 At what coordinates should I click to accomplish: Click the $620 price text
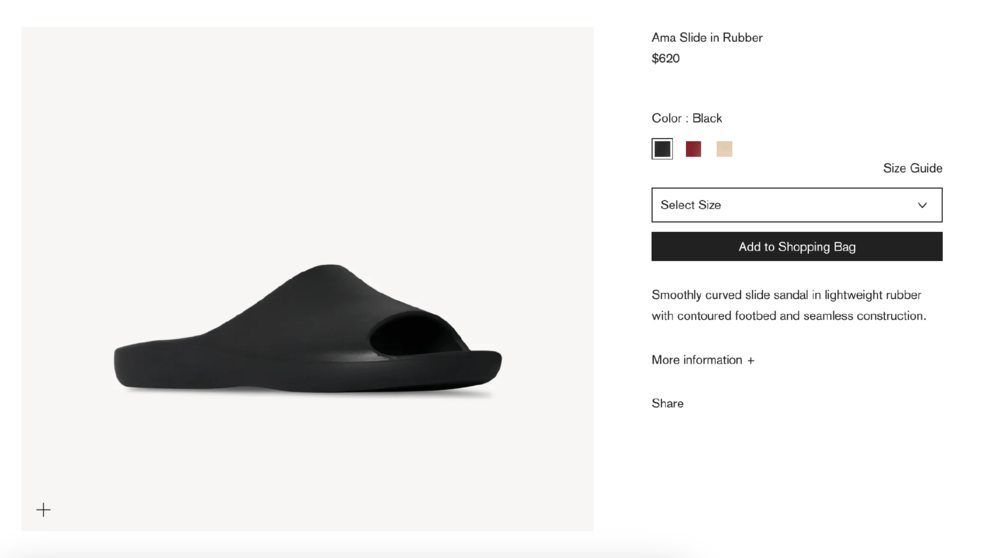point(666,59)
